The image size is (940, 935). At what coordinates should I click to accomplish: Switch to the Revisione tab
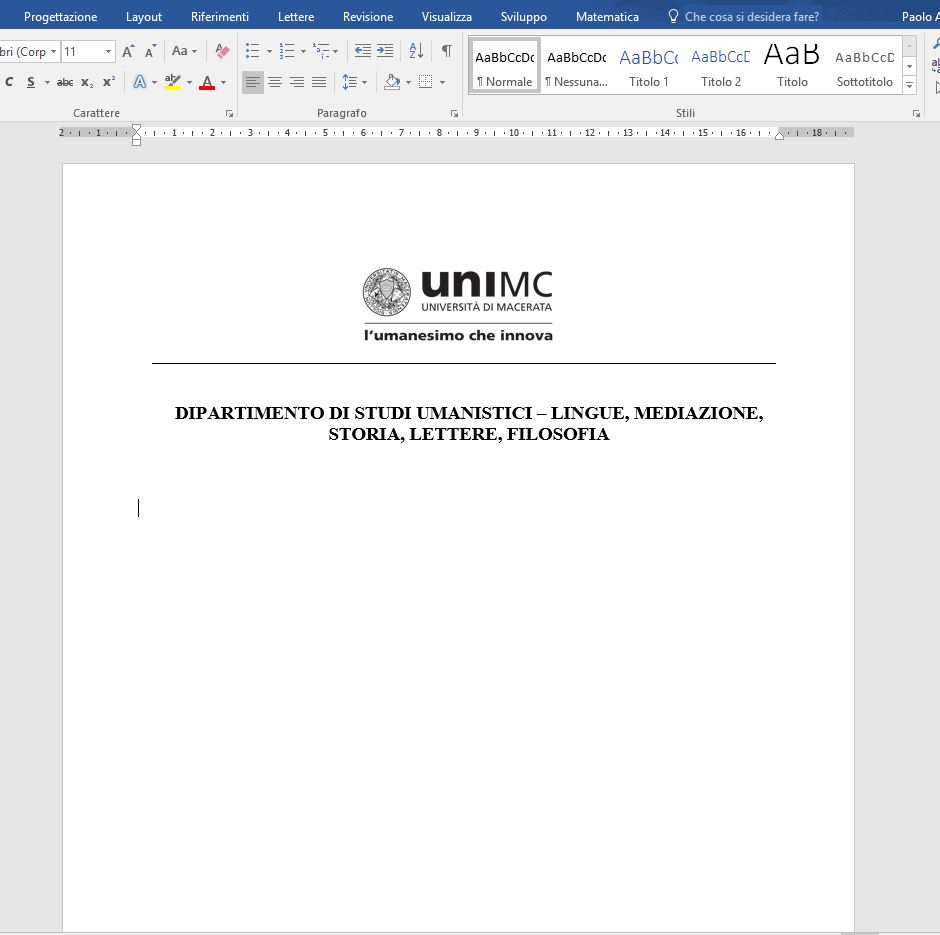tap(368, 17)
